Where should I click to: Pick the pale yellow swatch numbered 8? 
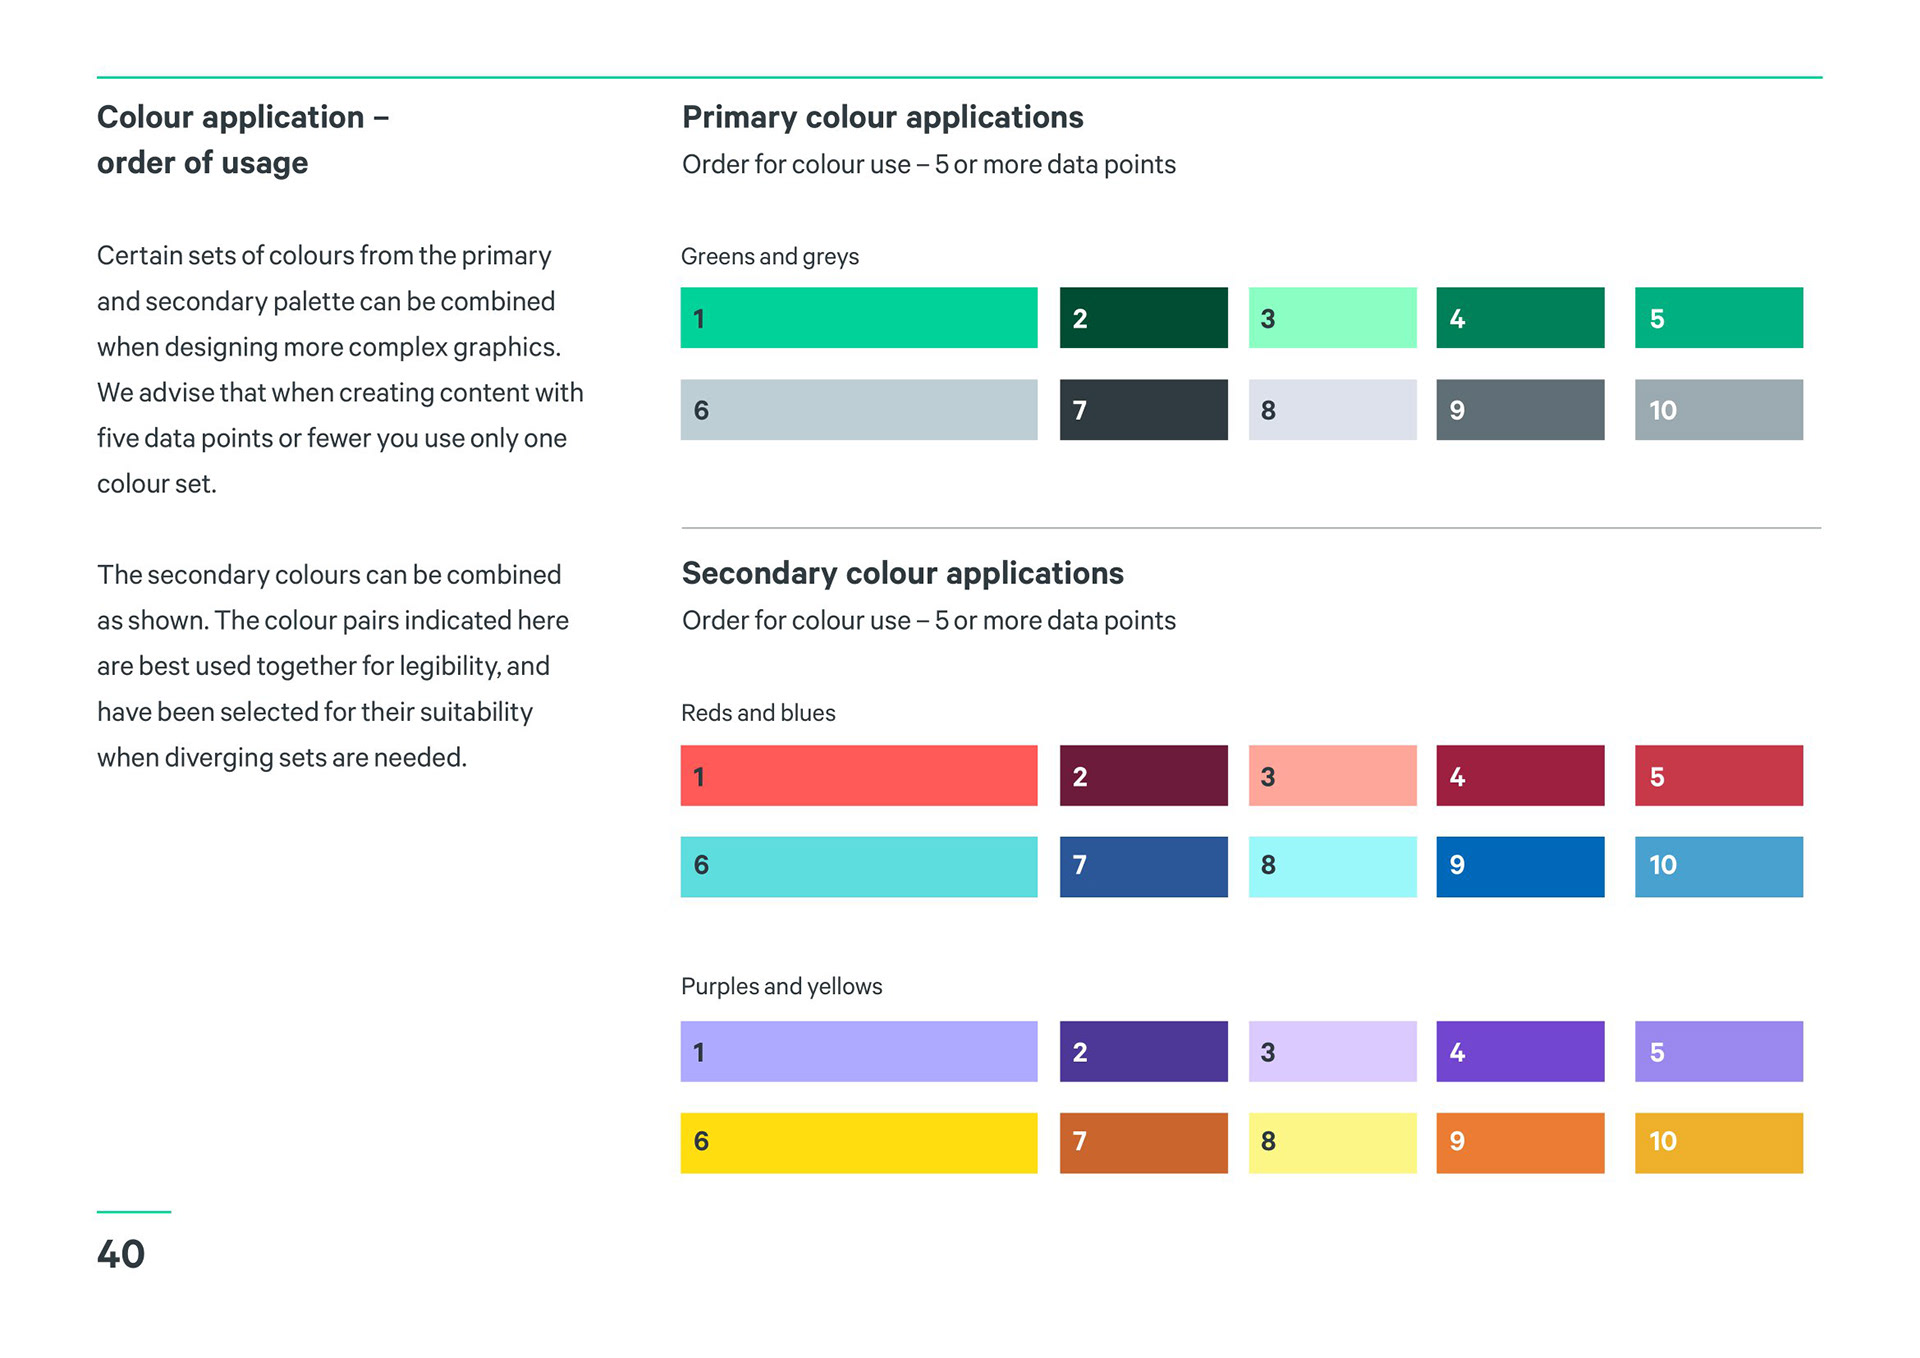(1332, 1142)
